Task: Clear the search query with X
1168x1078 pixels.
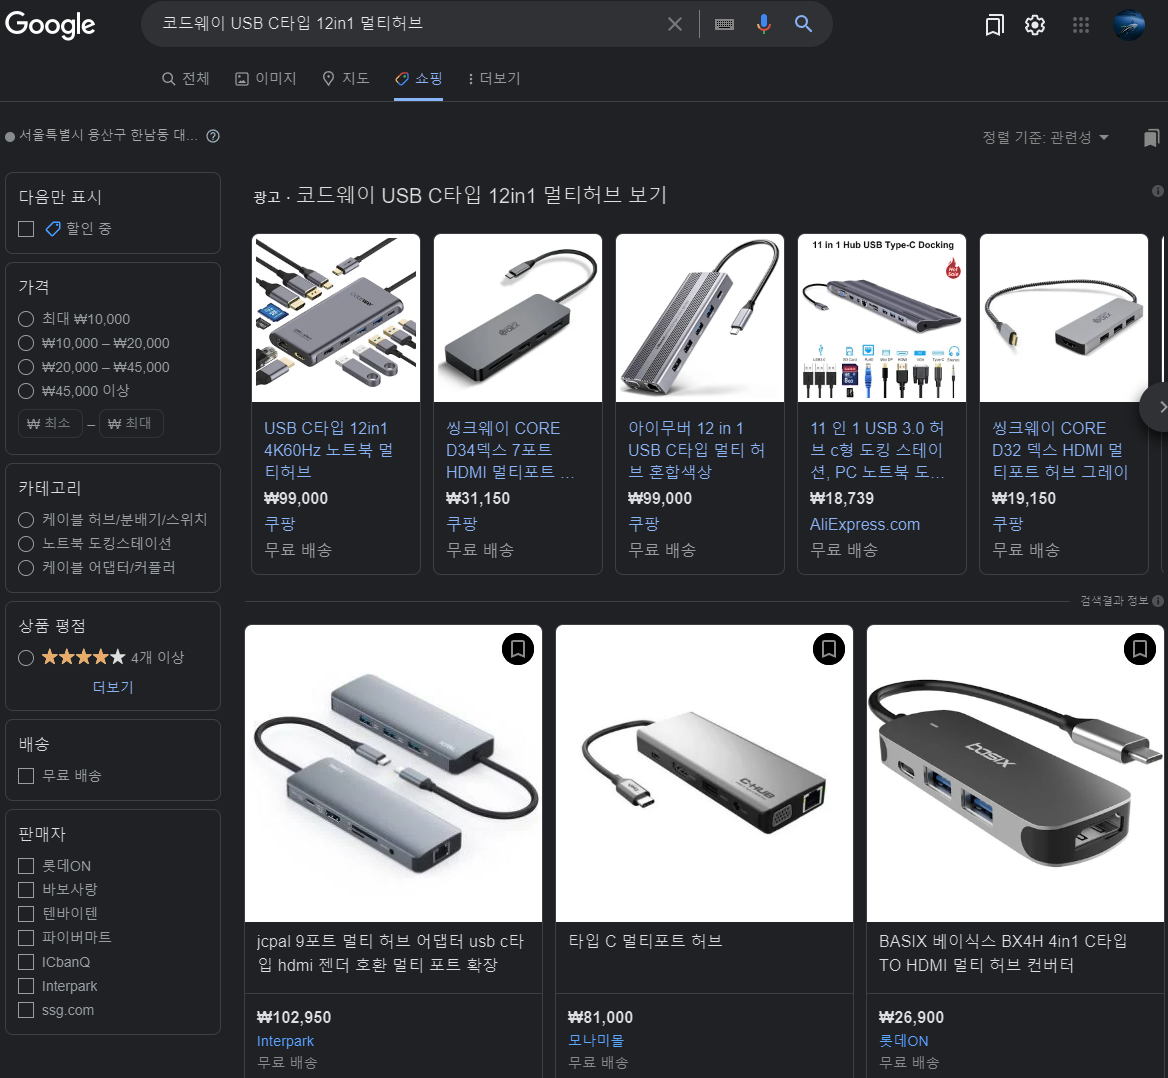Action: click(x=675, y=24)
